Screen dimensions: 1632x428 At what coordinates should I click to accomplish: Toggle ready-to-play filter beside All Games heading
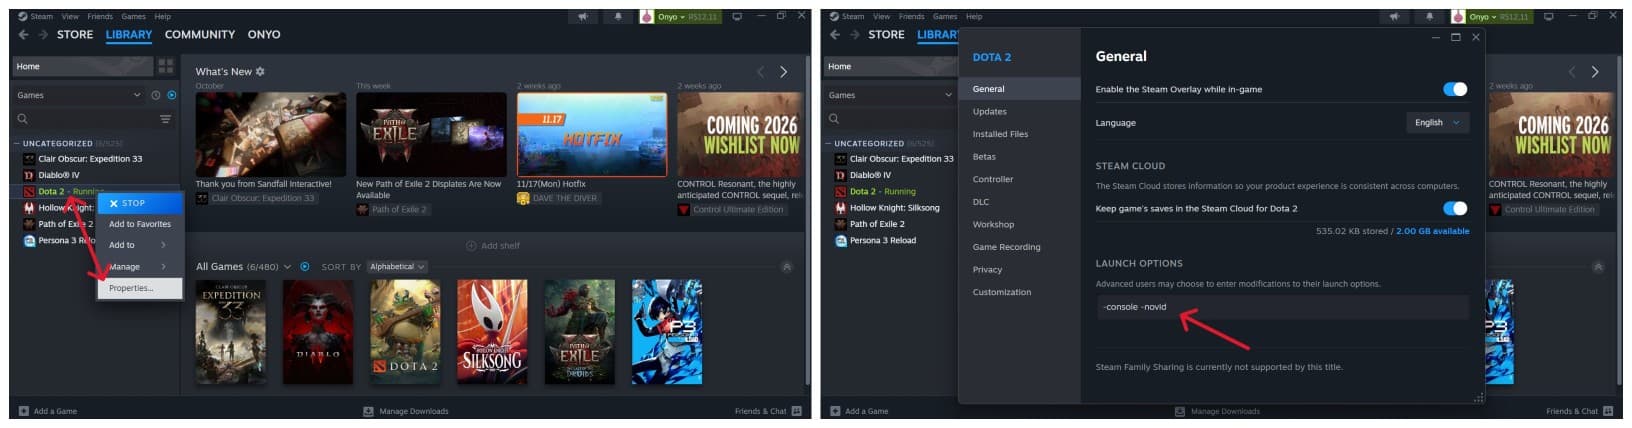point(305,267)
